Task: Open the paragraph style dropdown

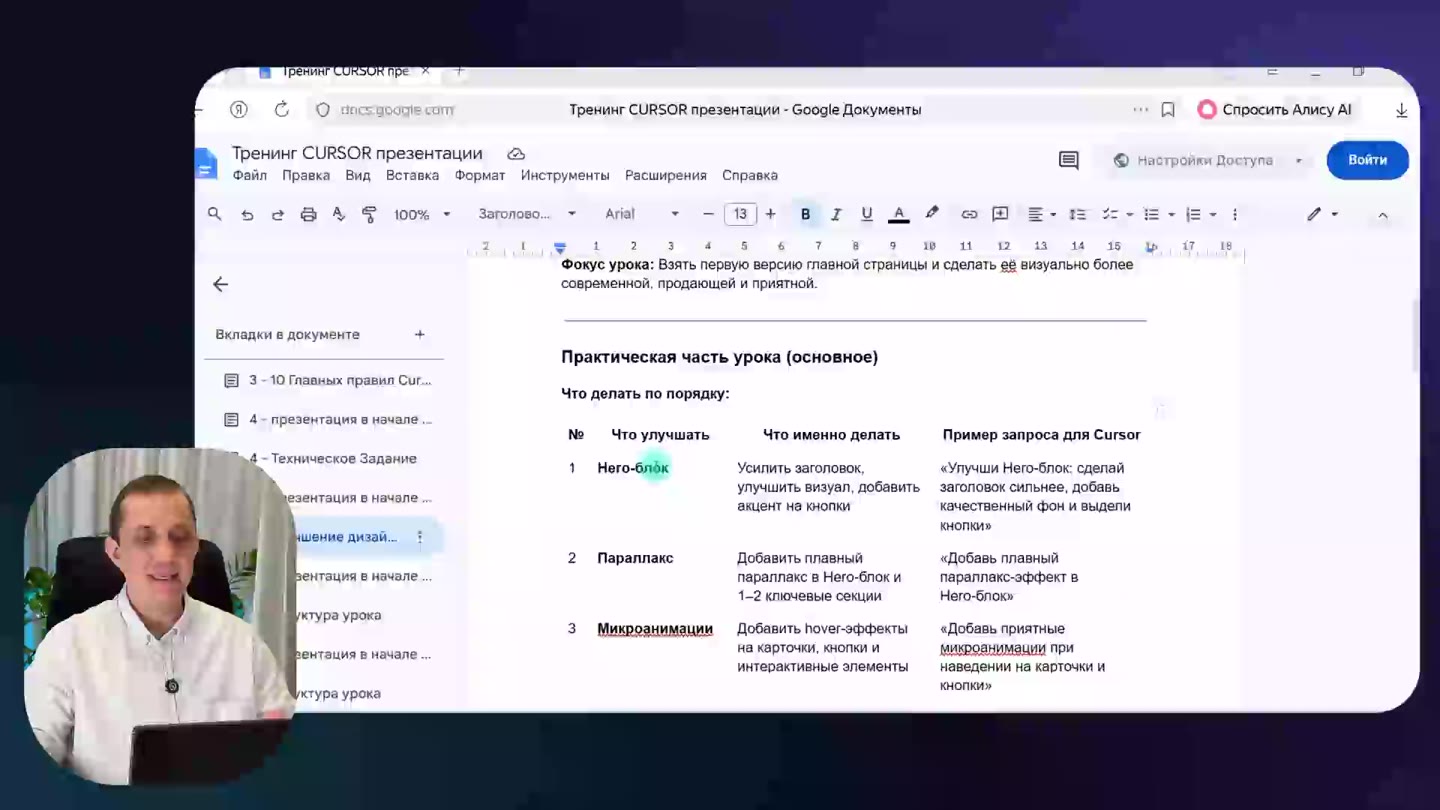Action: (x=527, y=214)
